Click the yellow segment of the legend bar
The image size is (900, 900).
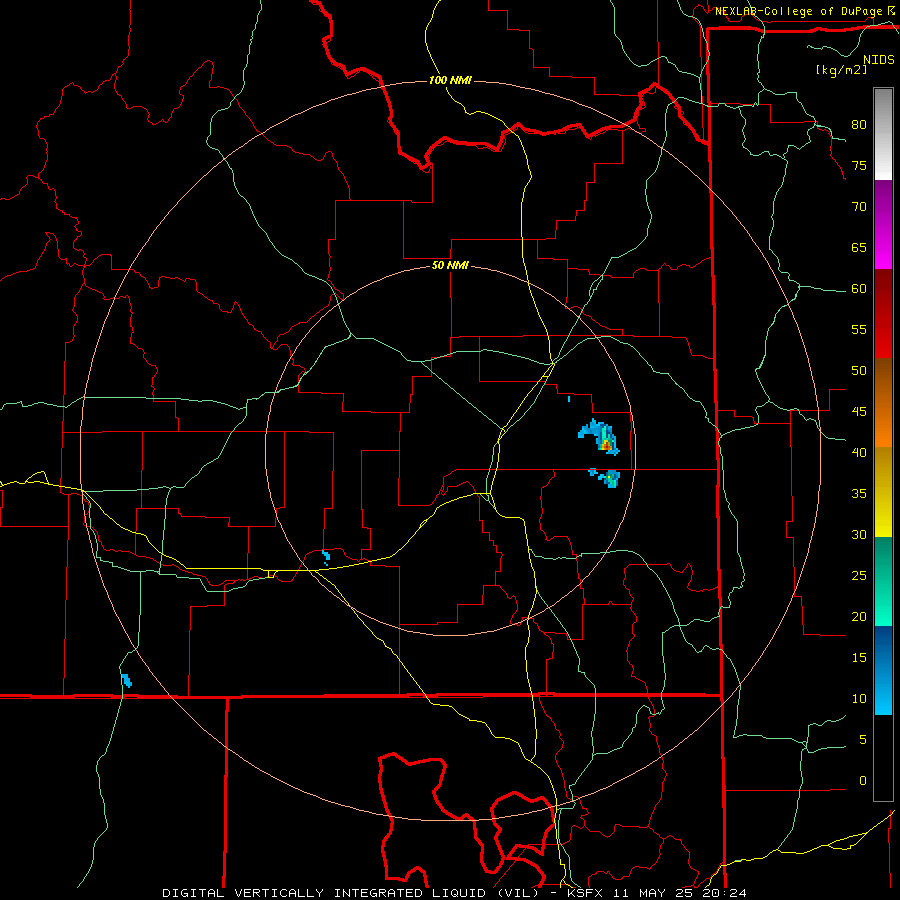click(x=883, y=492)
